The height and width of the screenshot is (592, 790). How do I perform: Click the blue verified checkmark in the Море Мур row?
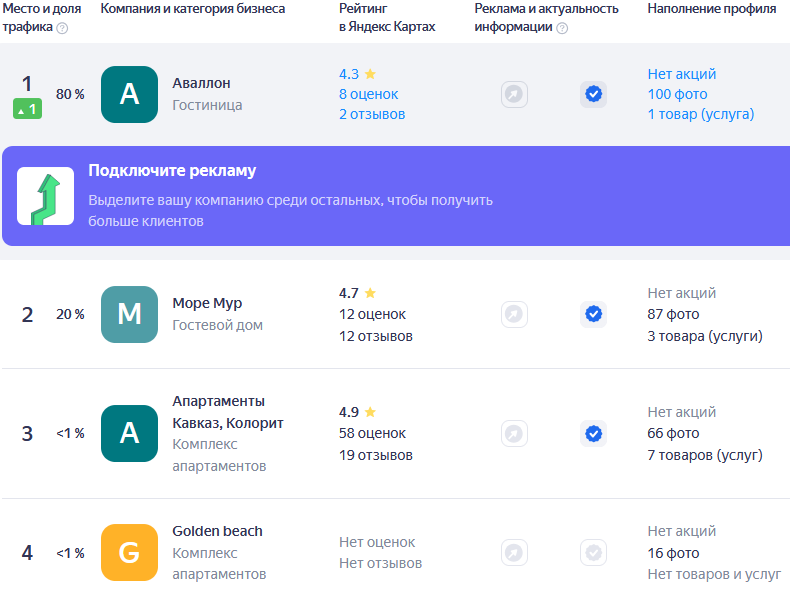pyautogui.click(x=594, y=314)
